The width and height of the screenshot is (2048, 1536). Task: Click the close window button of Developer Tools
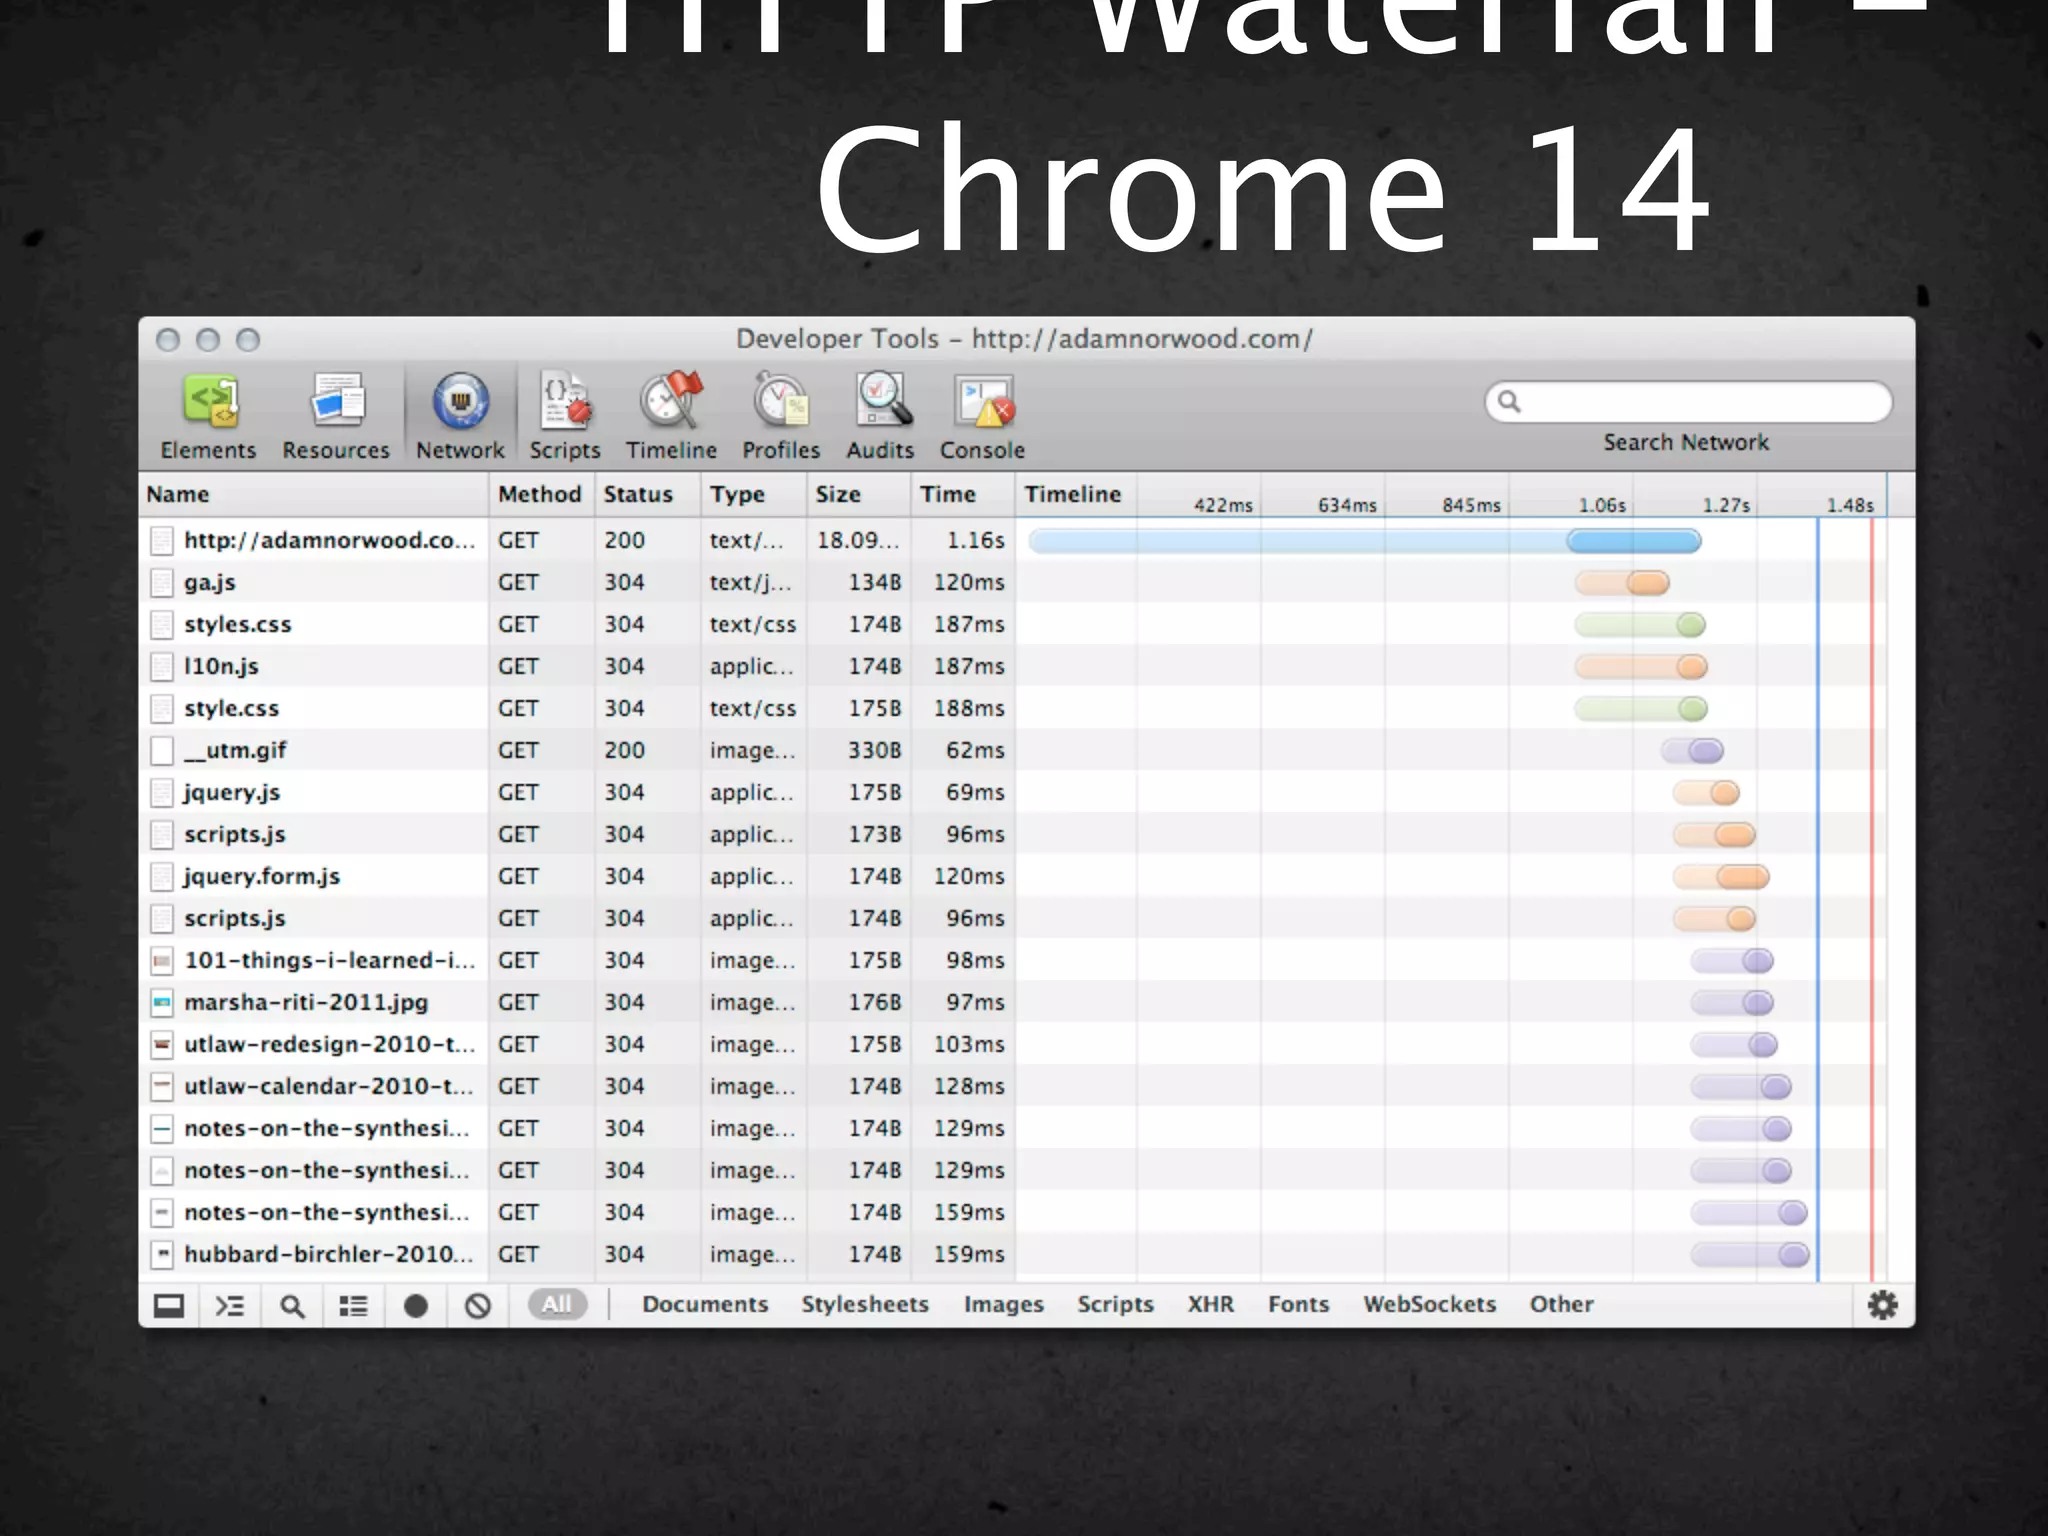168,340
